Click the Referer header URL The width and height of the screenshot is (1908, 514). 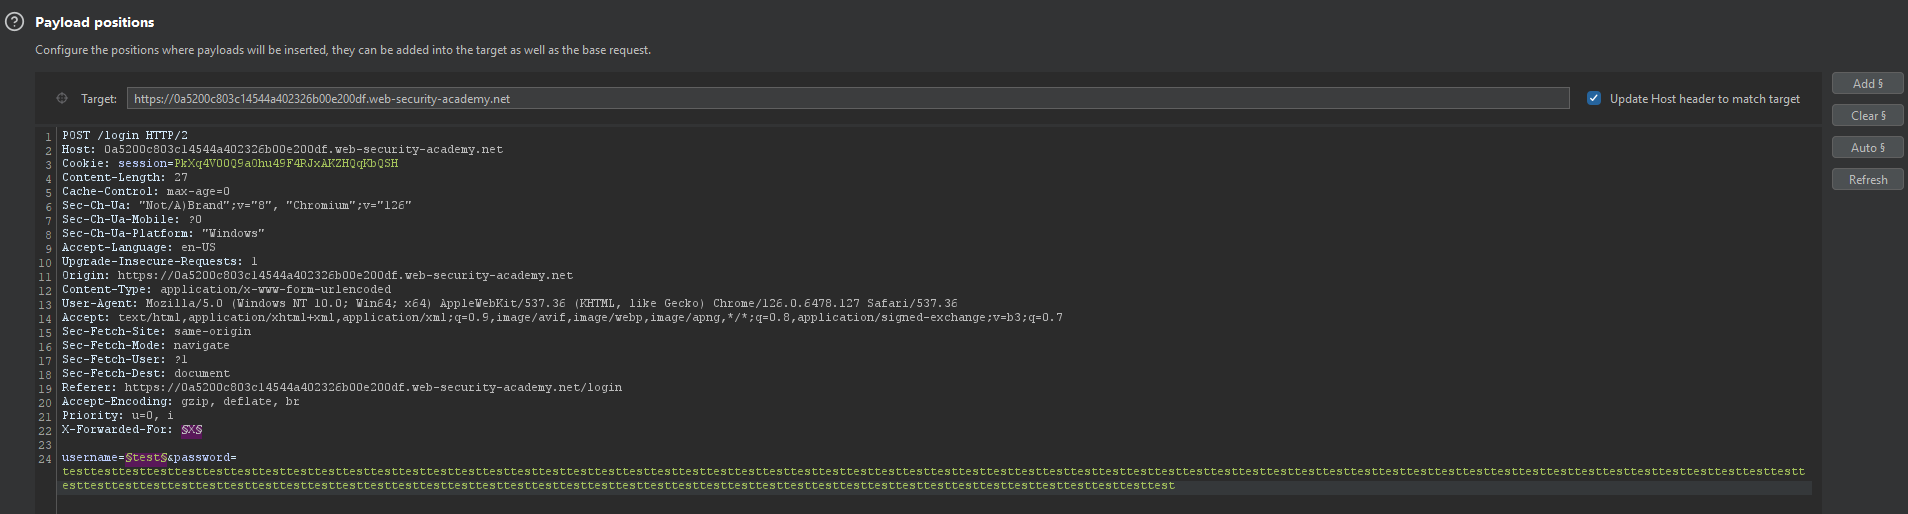372,388
